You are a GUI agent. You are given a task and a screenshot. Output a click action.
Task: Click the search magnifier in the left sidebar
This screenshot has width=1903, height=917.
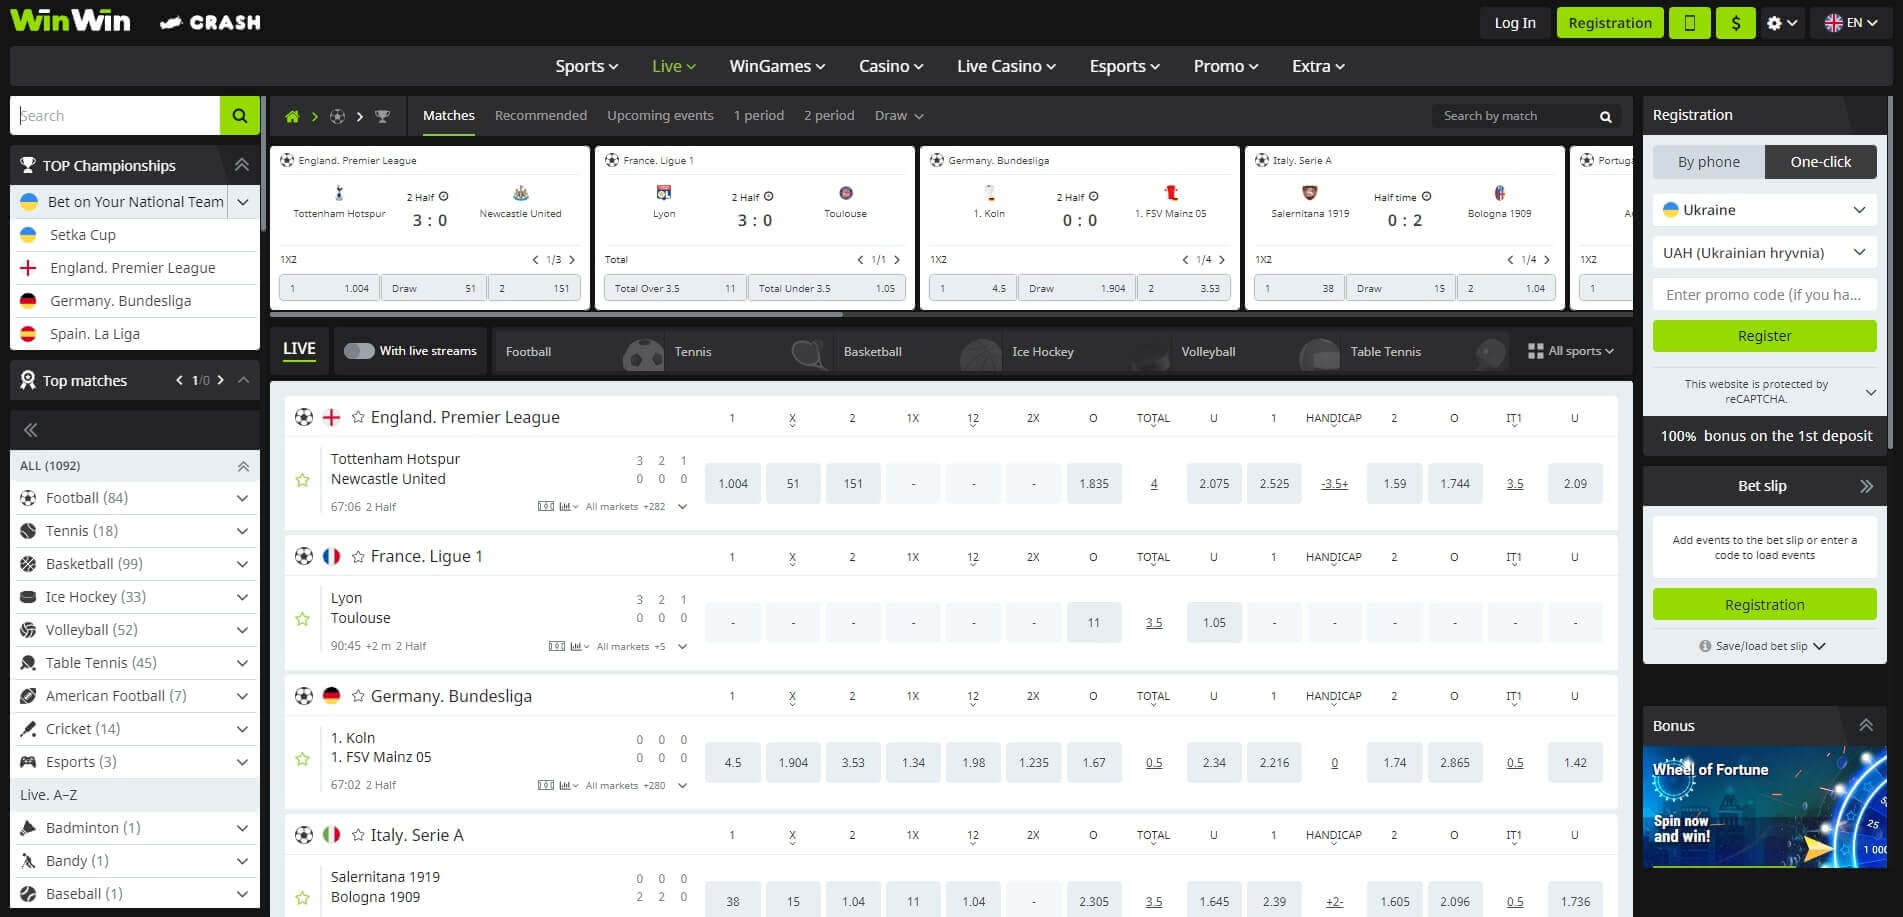pos(240,115)
